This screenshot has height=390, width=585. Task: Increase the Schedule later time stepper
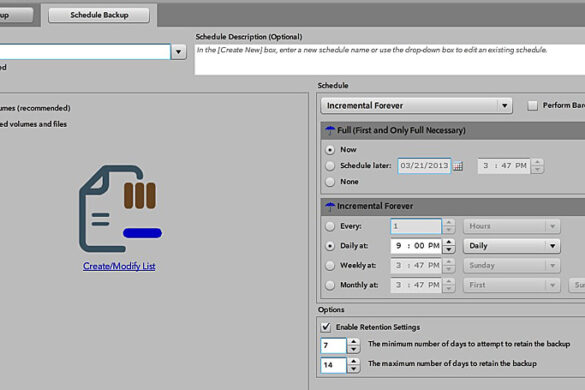point(537,162)
